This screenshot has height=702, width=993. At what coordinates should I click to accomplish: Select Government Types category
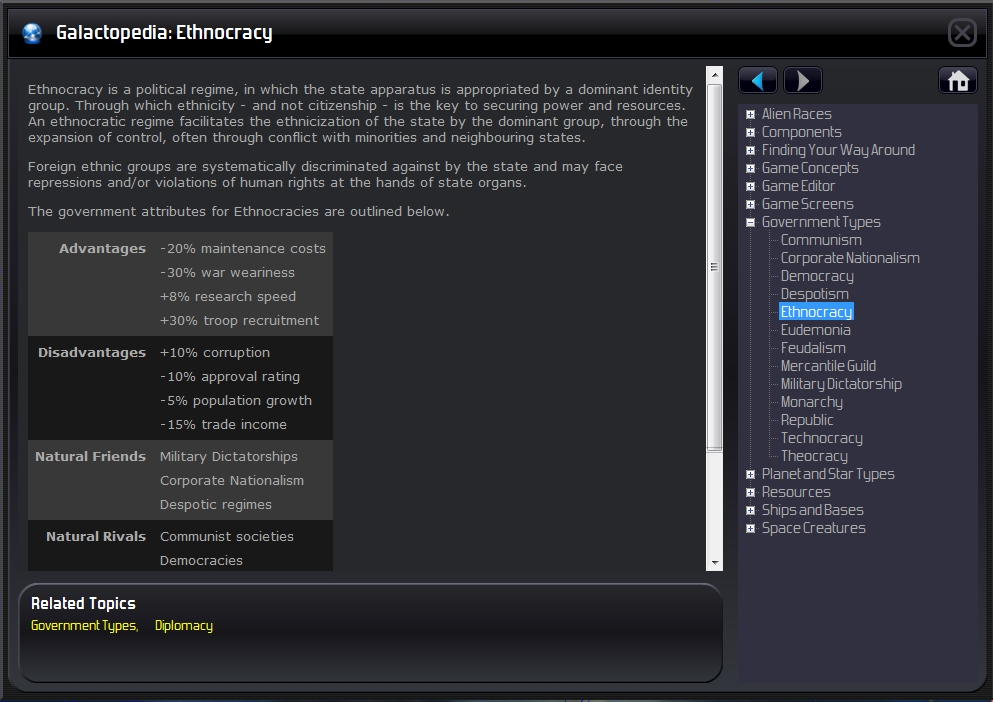pyautogui.click(x=821, y=222)
